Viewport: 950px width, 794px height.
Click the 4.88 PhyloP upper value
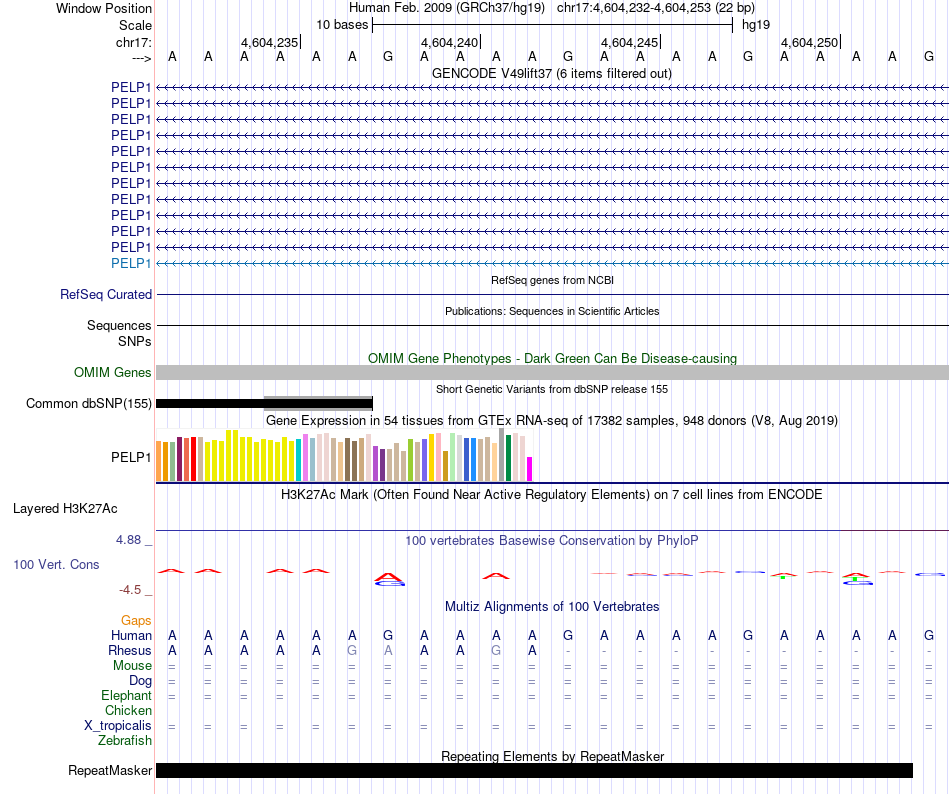pyautogui.click(x=129, y=540)
